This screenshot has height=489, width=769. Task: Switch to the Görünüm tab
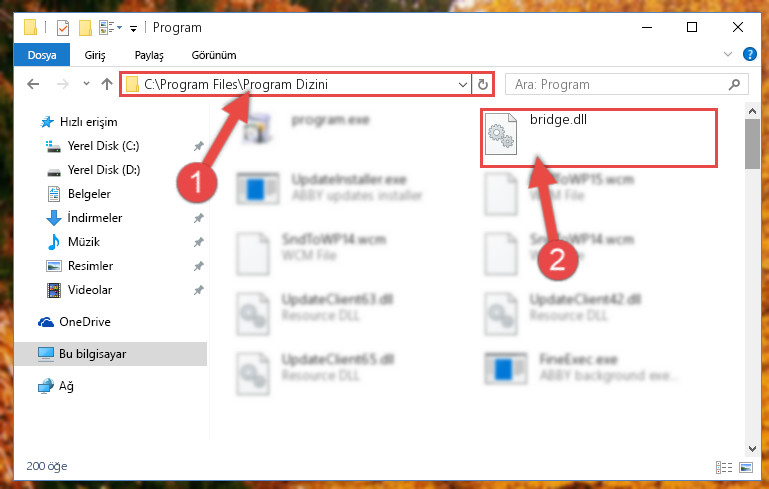(x=214, y=55)
